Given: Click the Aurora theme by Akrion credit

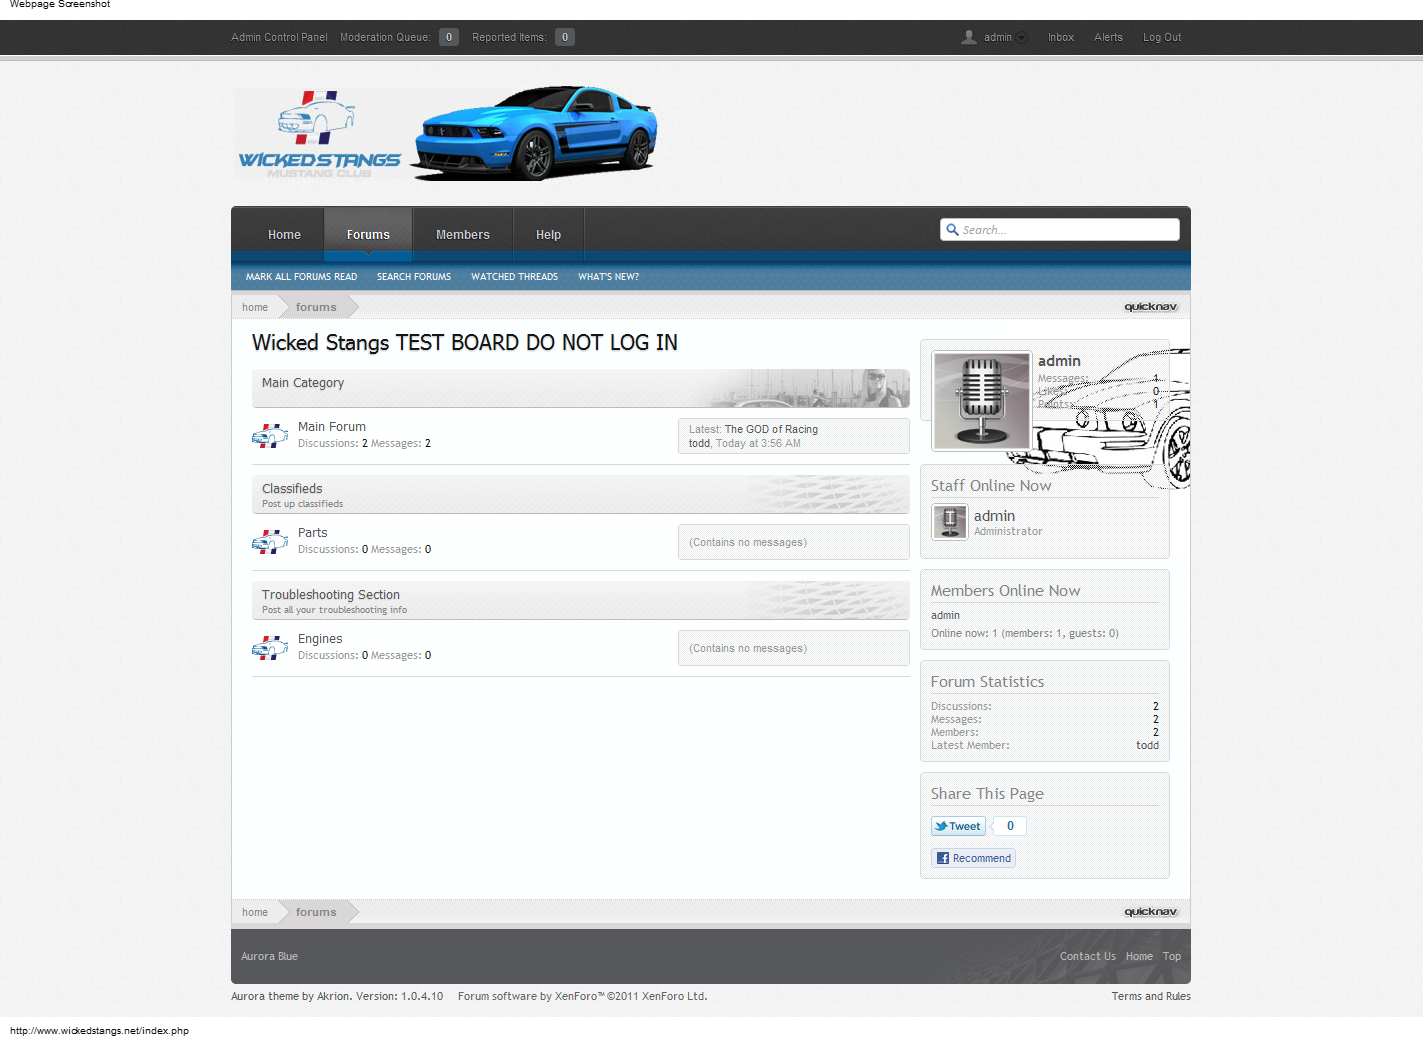Looking at the screenshot, I should [337, 996].
